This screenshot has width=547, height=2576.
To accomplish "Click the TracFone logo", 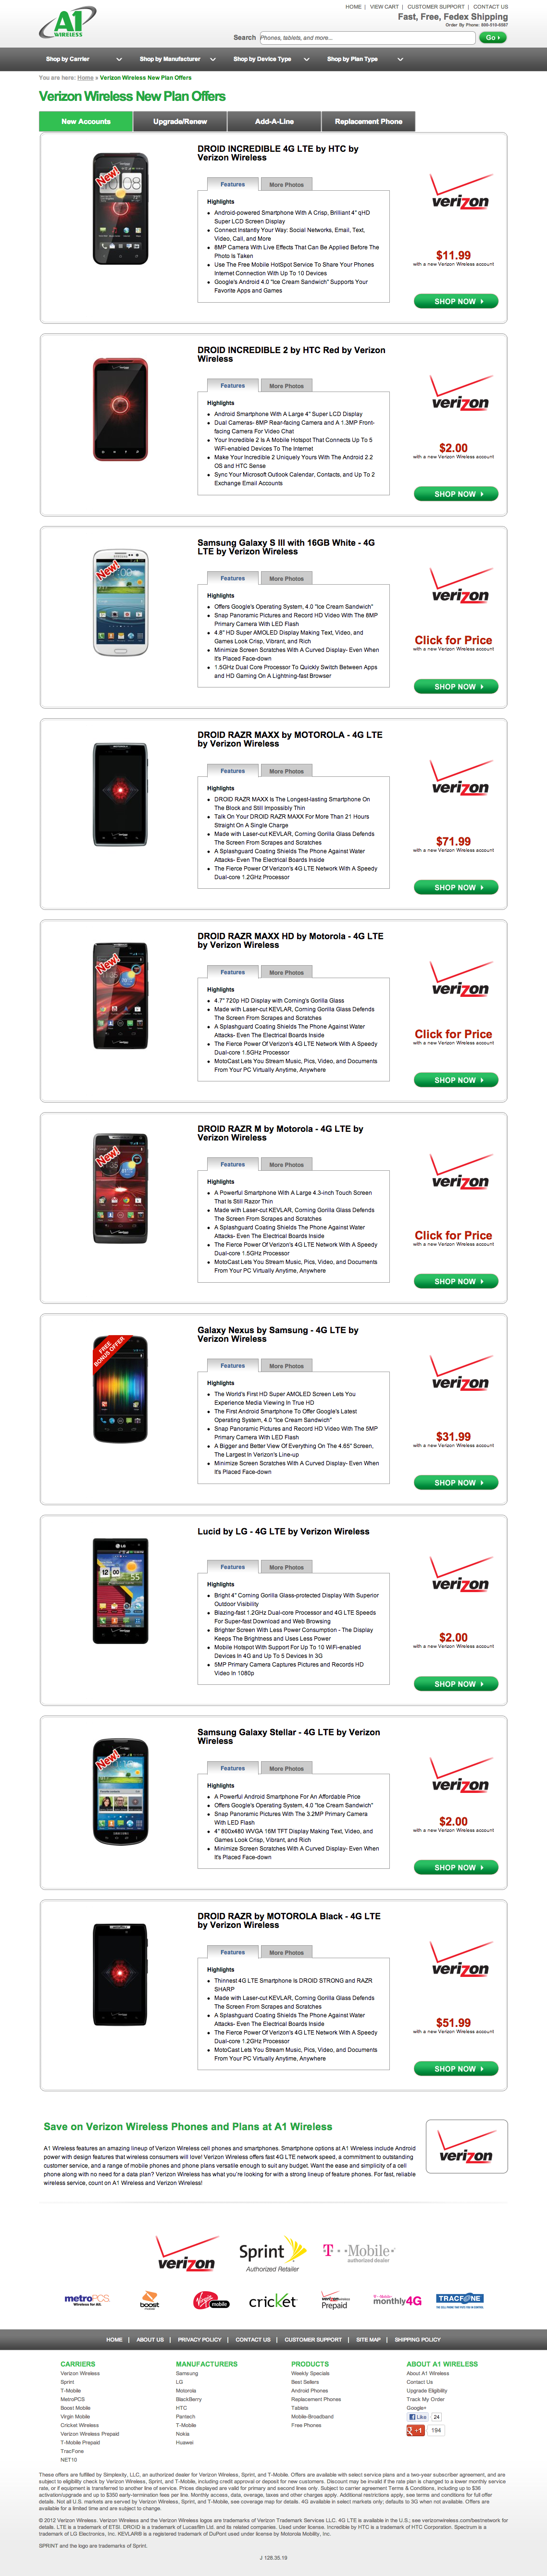I will tap(460, 2298).
